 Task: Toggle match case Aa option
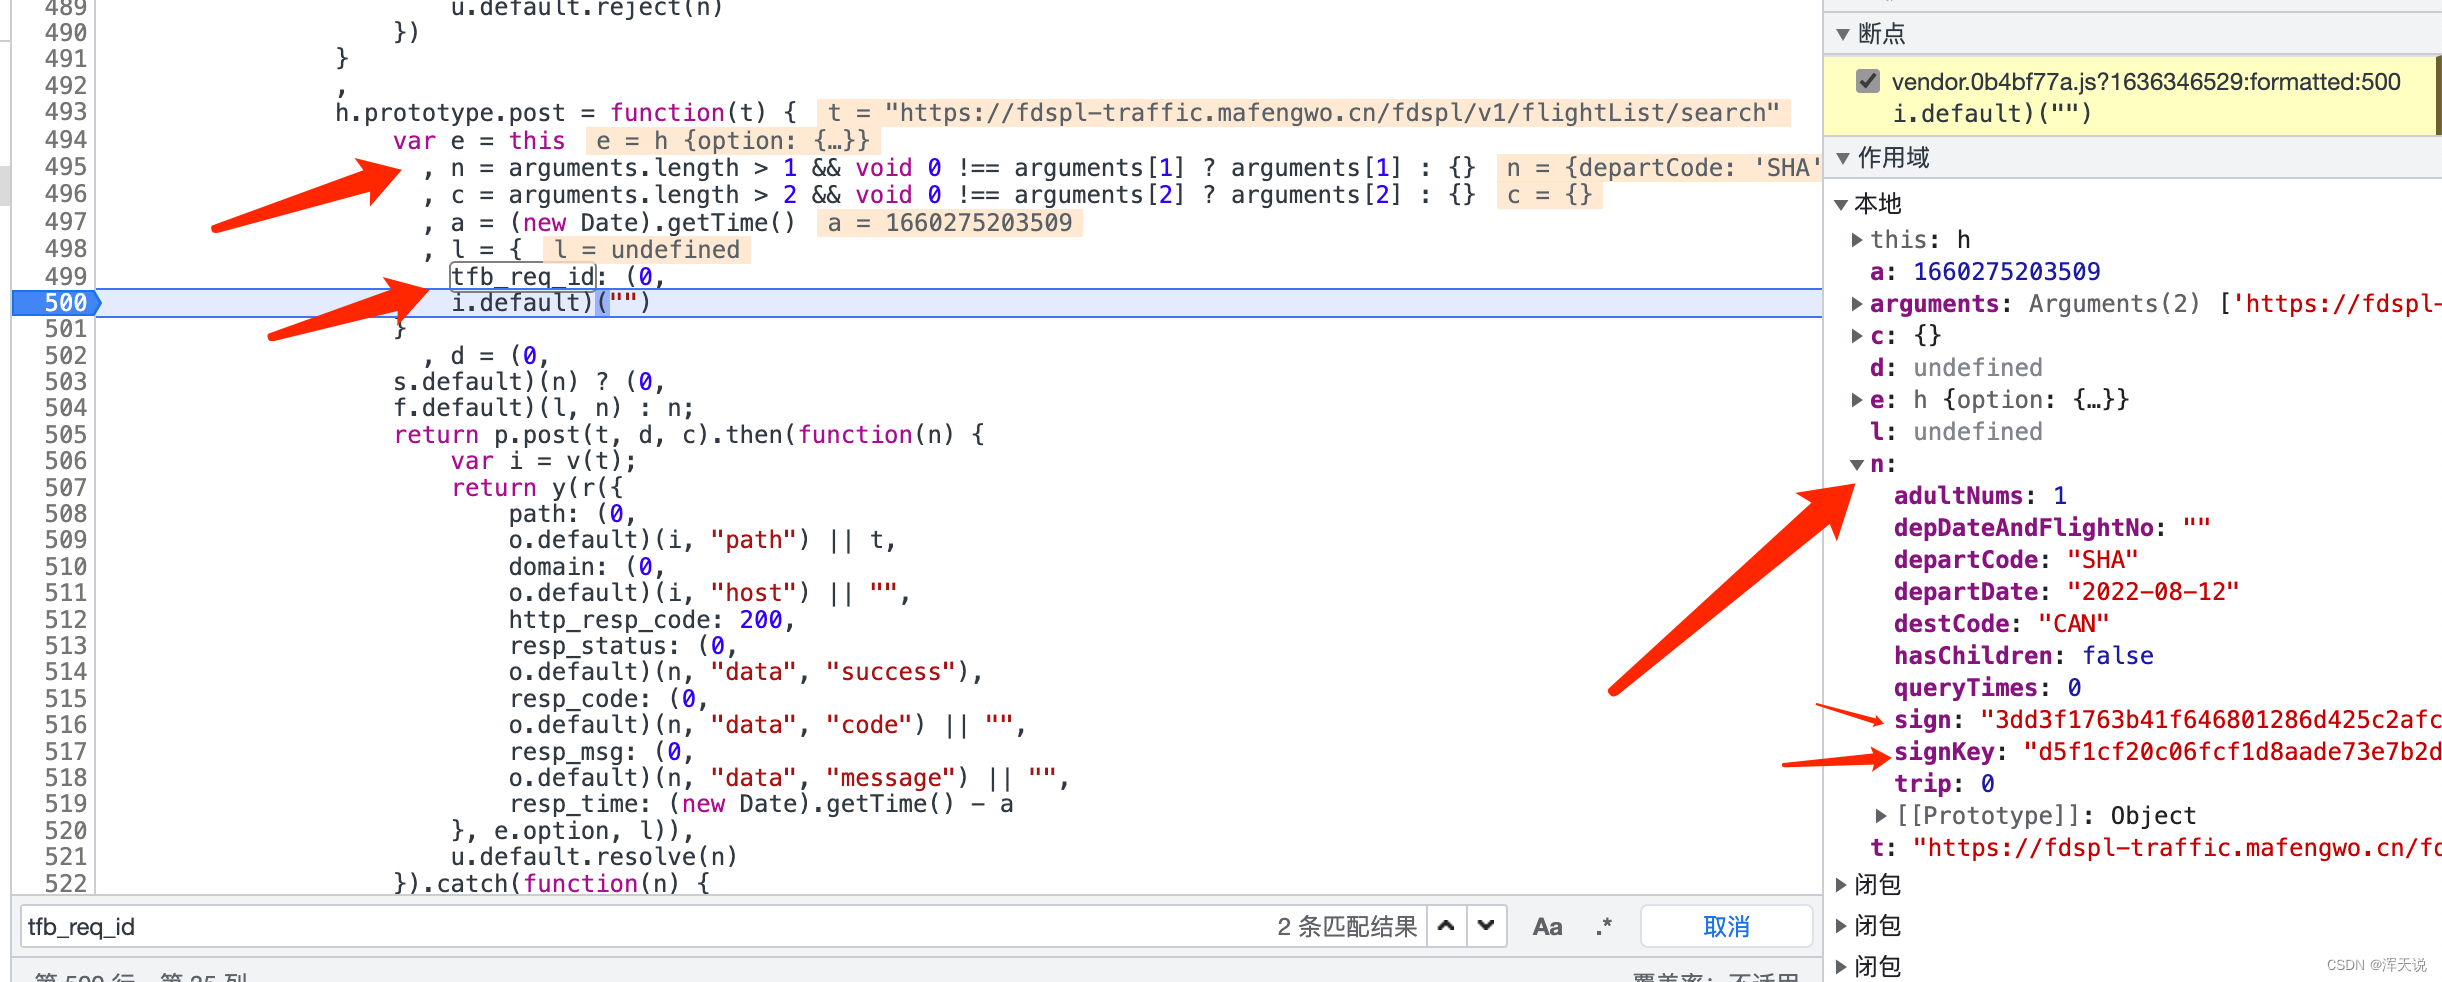click(x=1547, y=927)
